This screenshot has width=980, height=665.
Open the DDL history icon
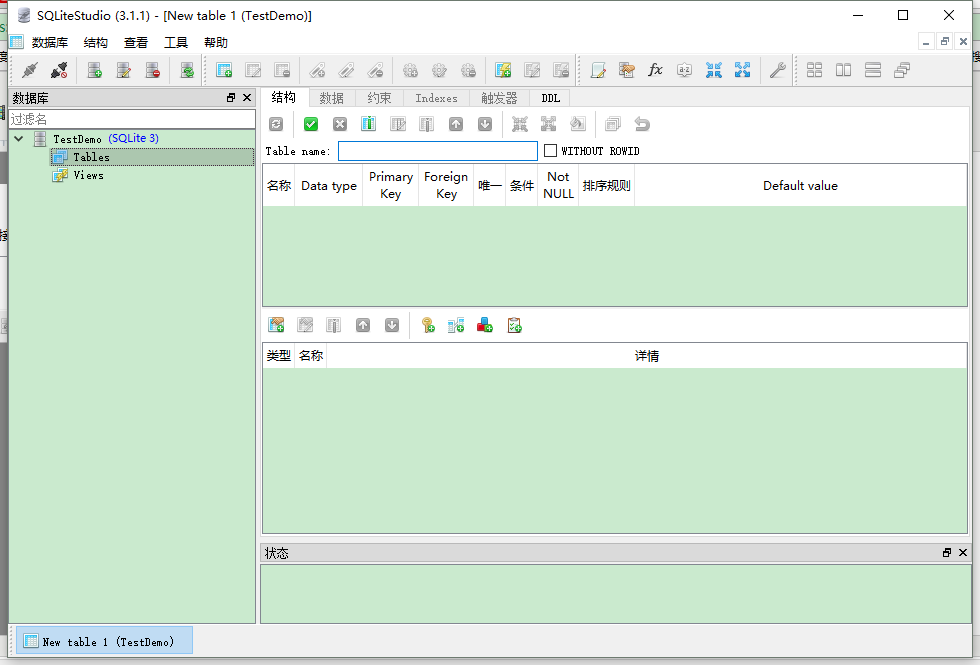pos(626,70)
